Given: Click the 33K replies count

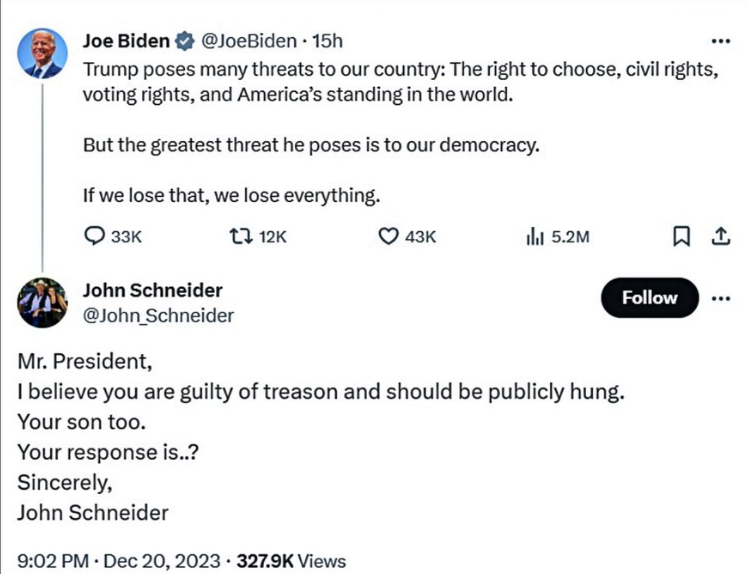Looking at the screenshot, I should 126,237.
